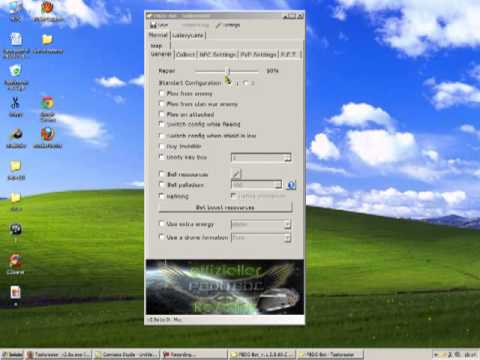Click the Repair slider handle
Screen dimensions: 480x360
point(229,71)
